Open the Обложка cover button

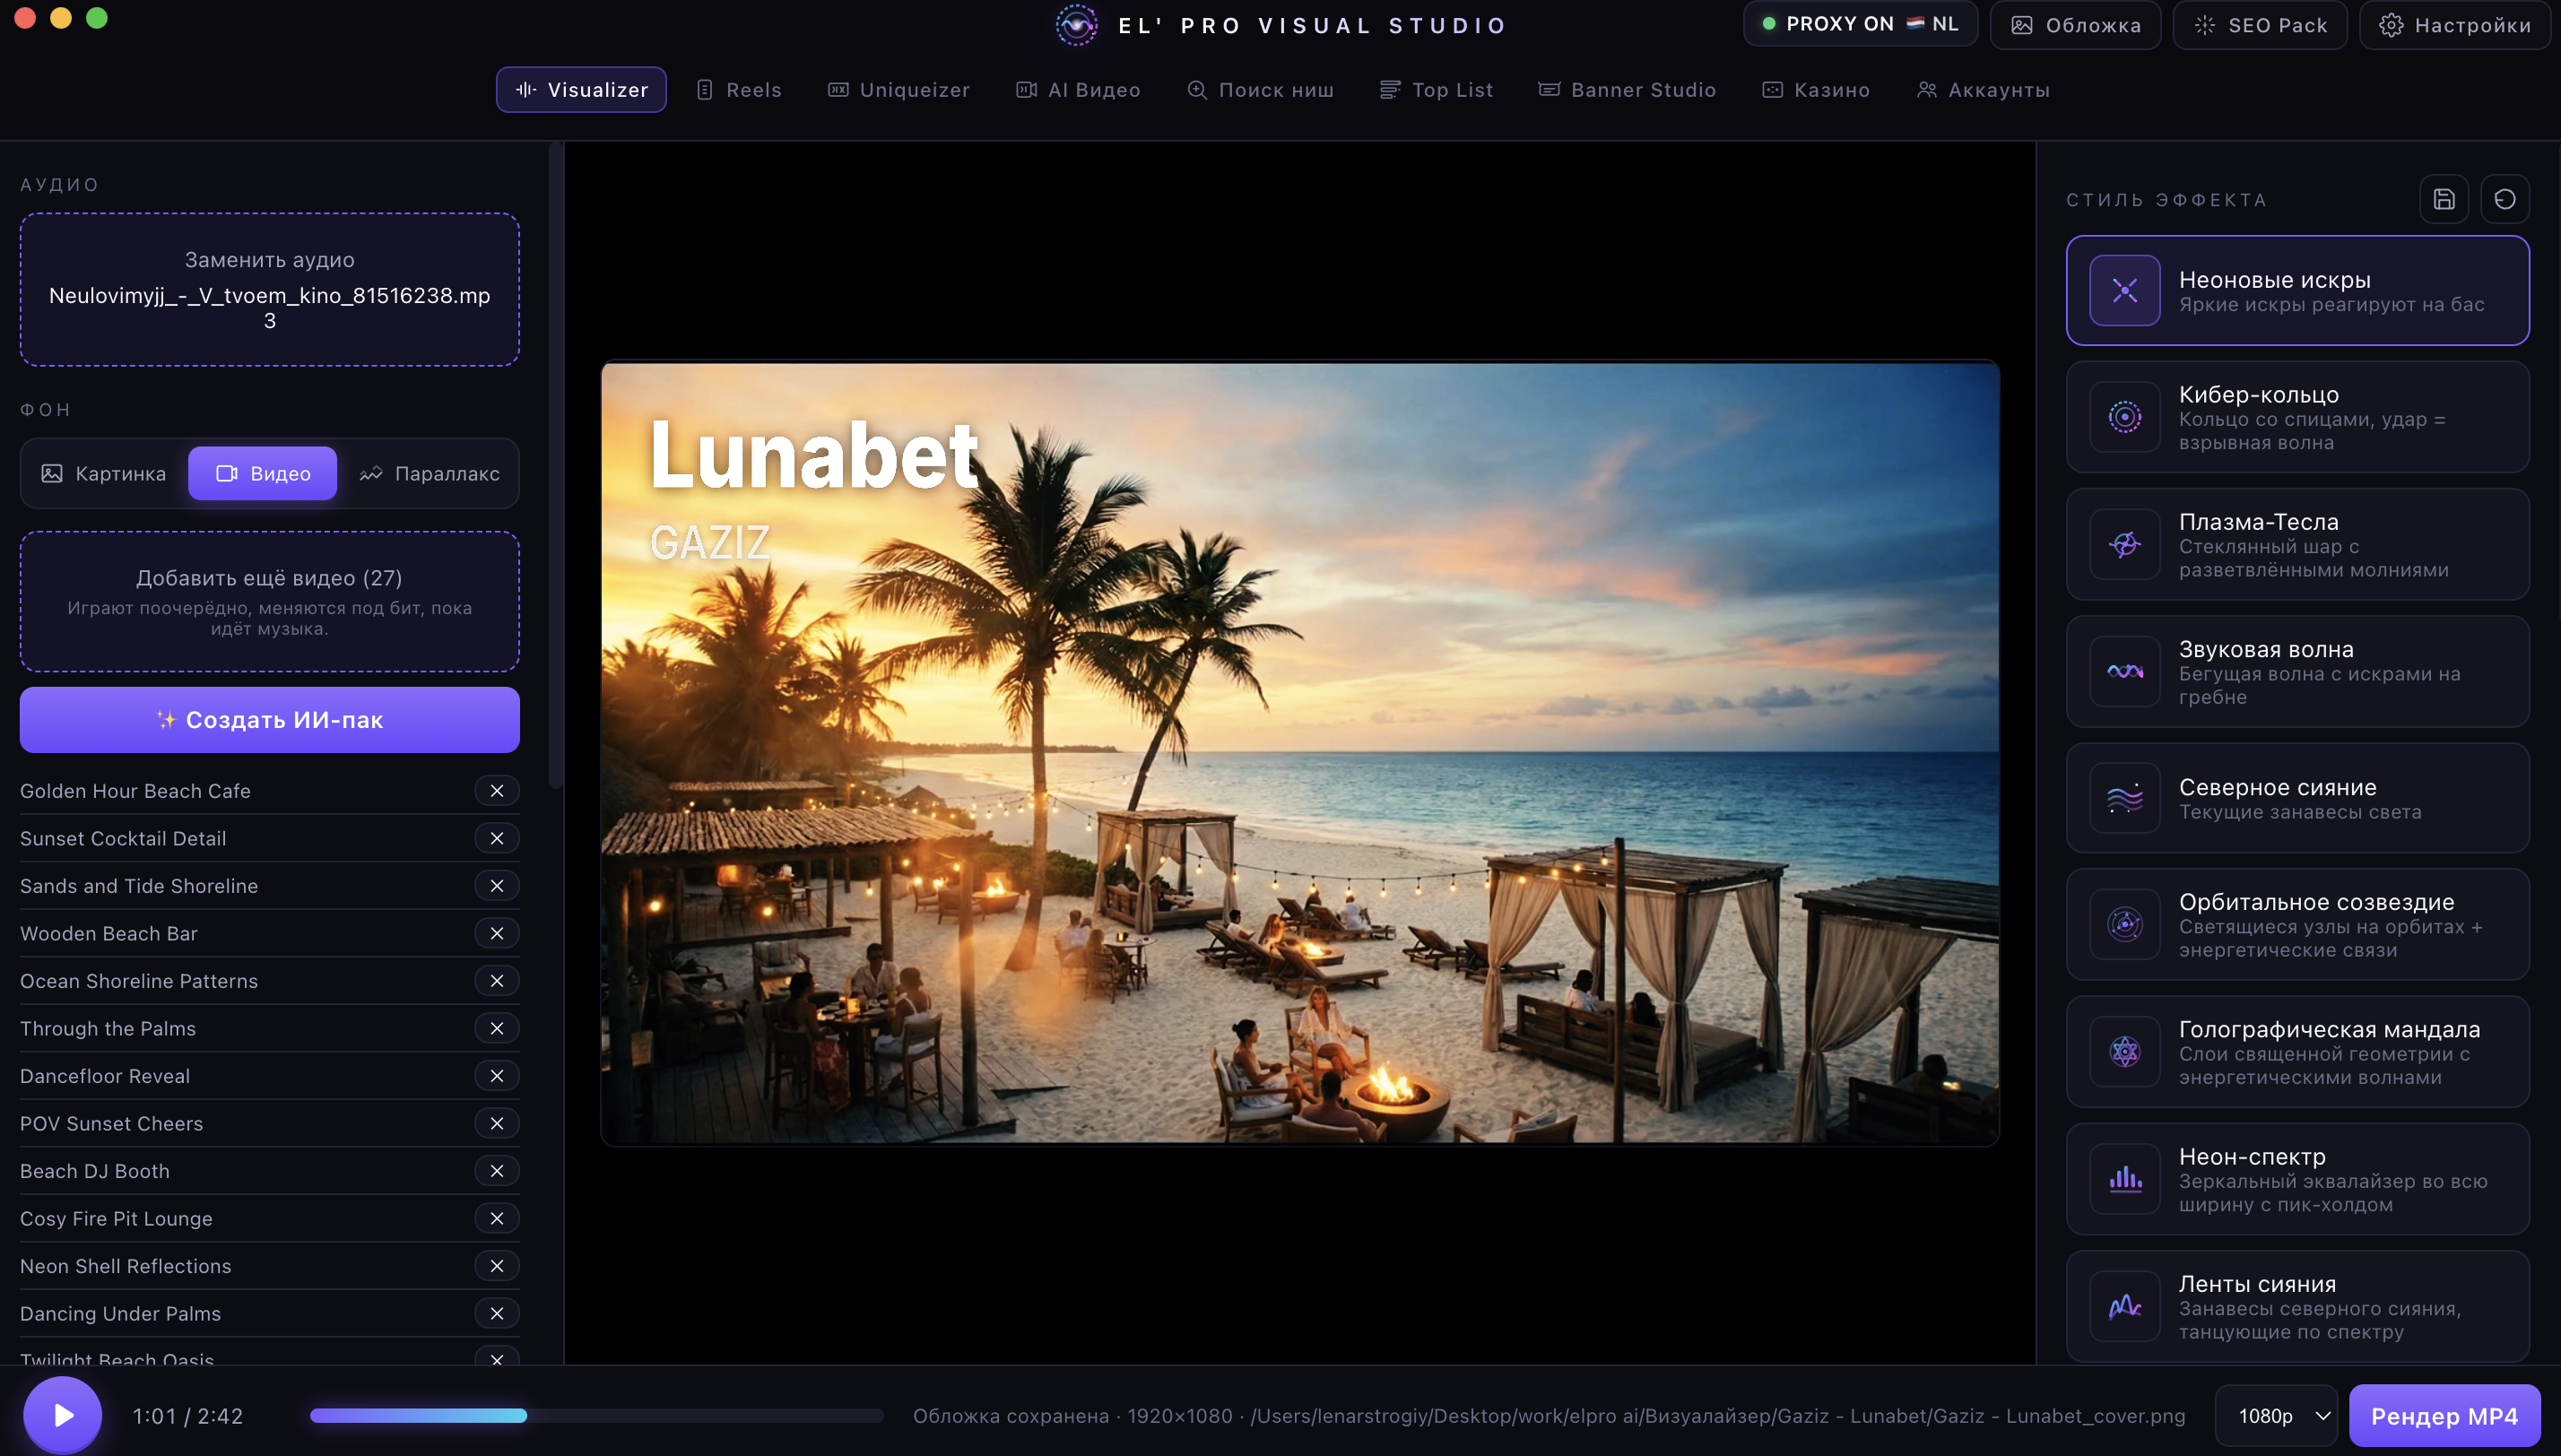coord(2075,25)
